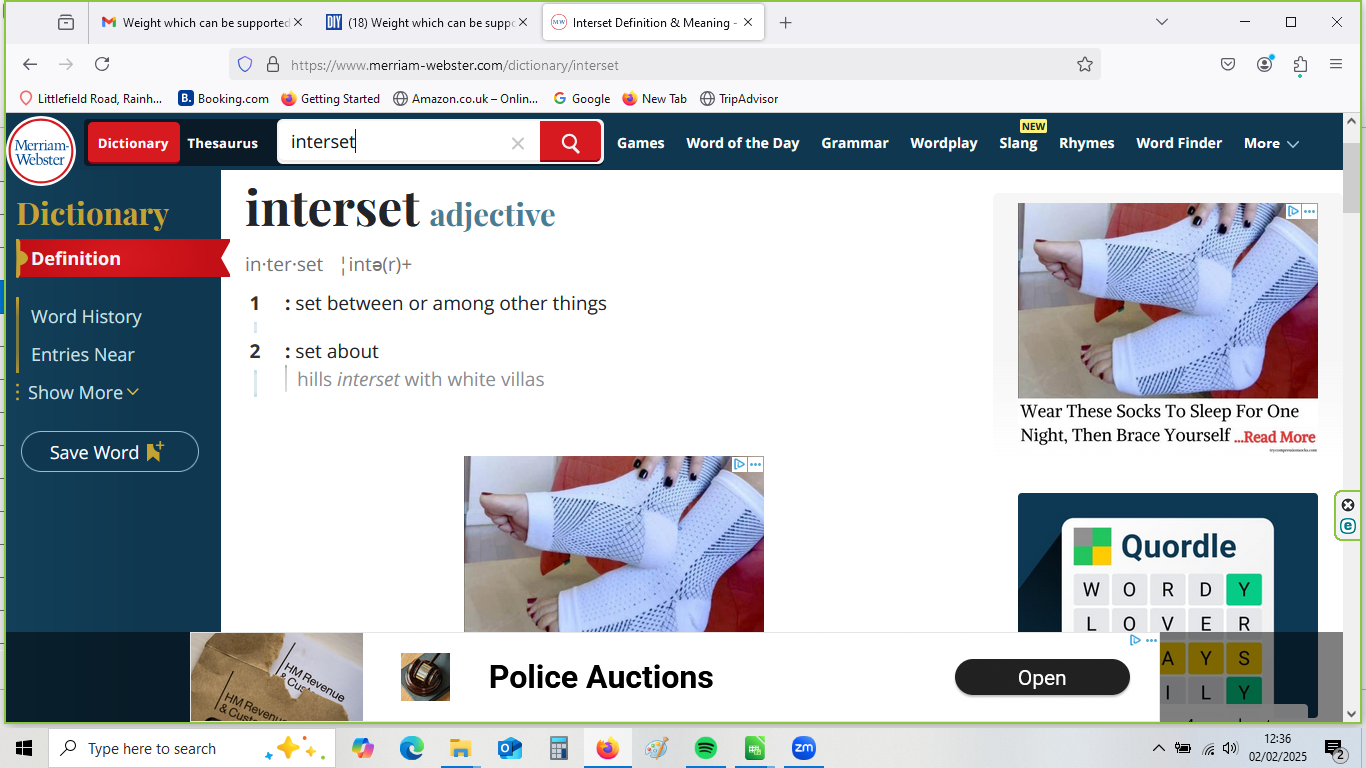Click the Merriam-Webster logo
Screen dimensions: 1366x768
[x=41, y=151]
